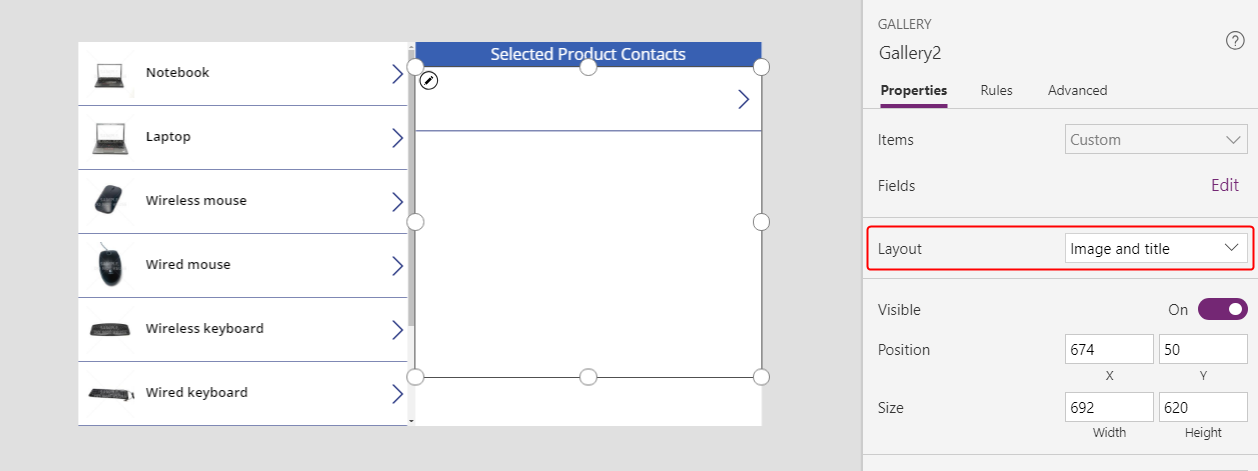The image size is (1258, 471).
Task: Click the Edit link for Fields
Action: point(1224,185)
